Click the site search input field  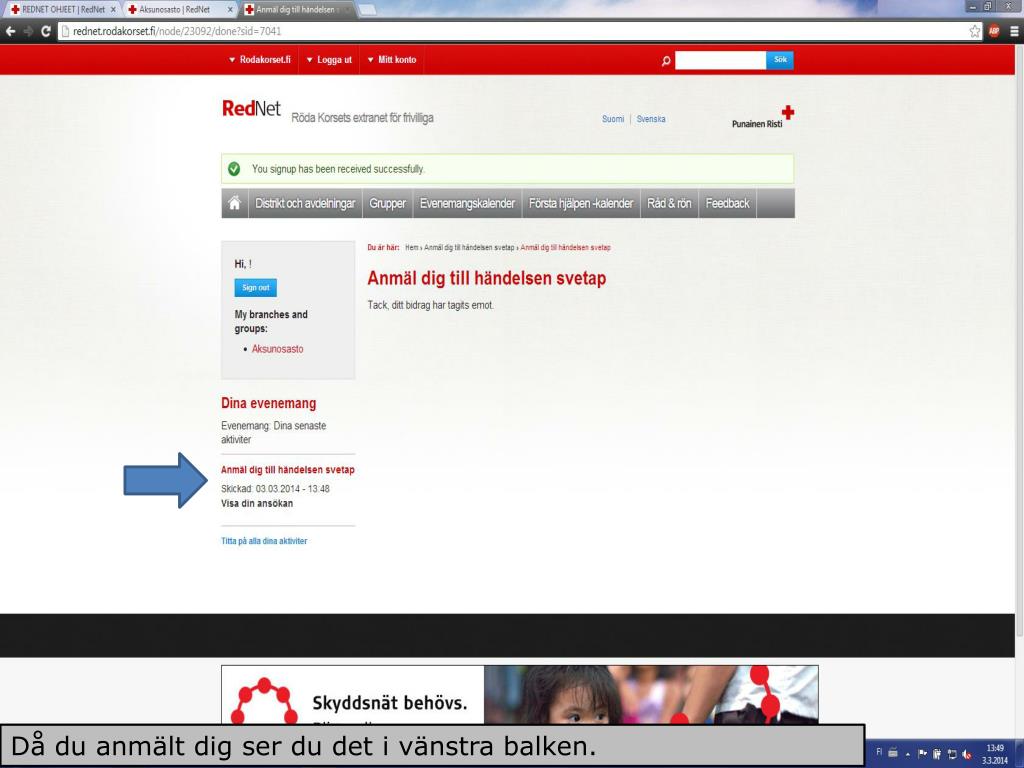point(720,60)
